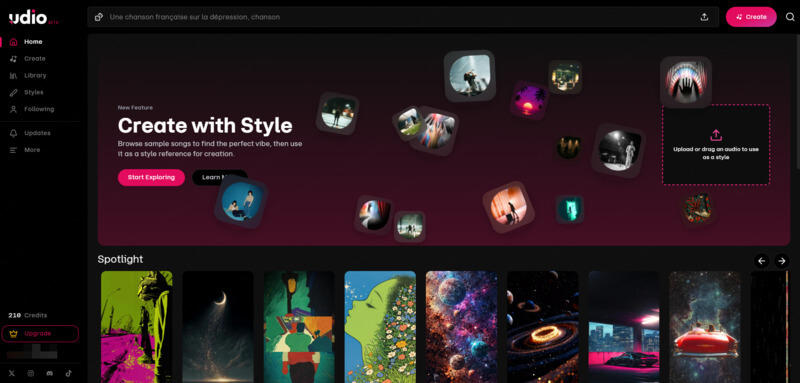Click the 210 Credits label
The image size is (800, 383).
(28, 315)
